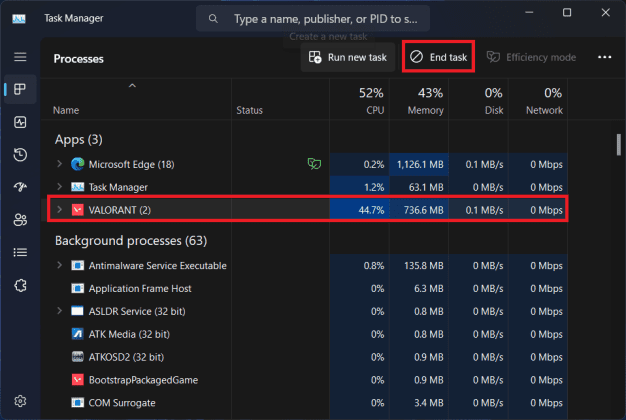Open the three-dot more options menu
This screenshot has width=626, height=420.
[603, 57]
